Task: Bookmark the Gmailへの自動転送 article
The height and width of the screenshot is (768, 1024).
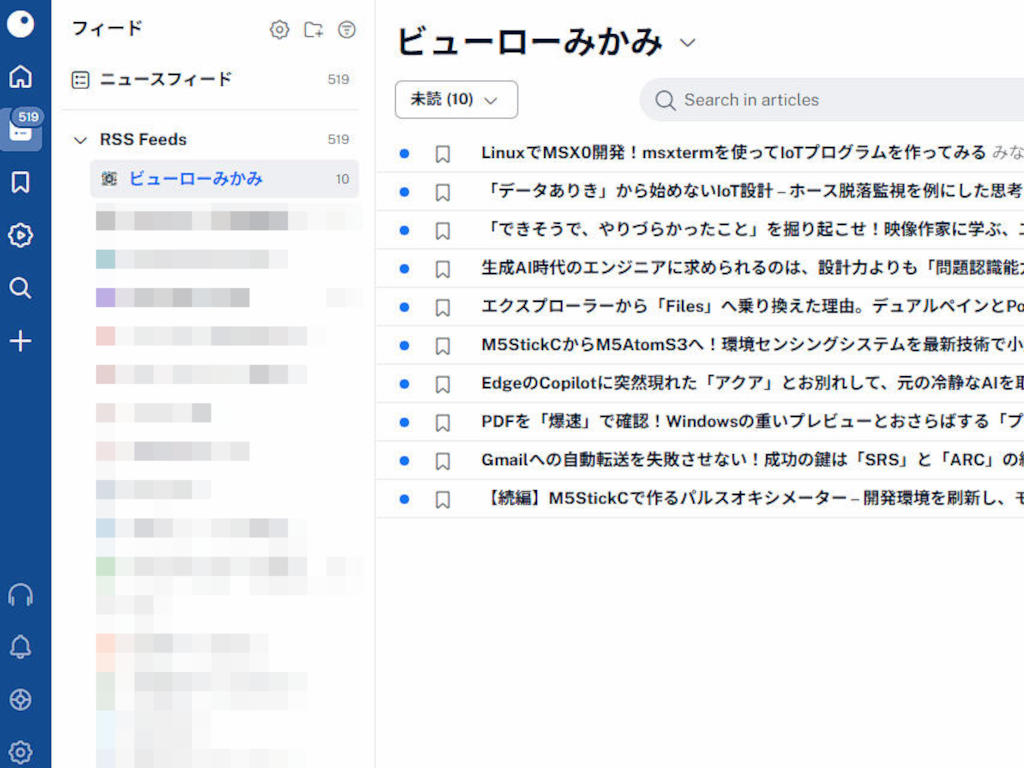Action: tap(443, 461)
